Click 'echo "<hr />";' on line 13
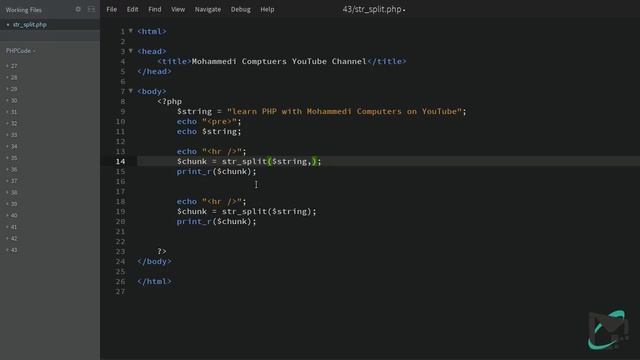This screenshot has width=640, height=360. [x=211, y=151]
